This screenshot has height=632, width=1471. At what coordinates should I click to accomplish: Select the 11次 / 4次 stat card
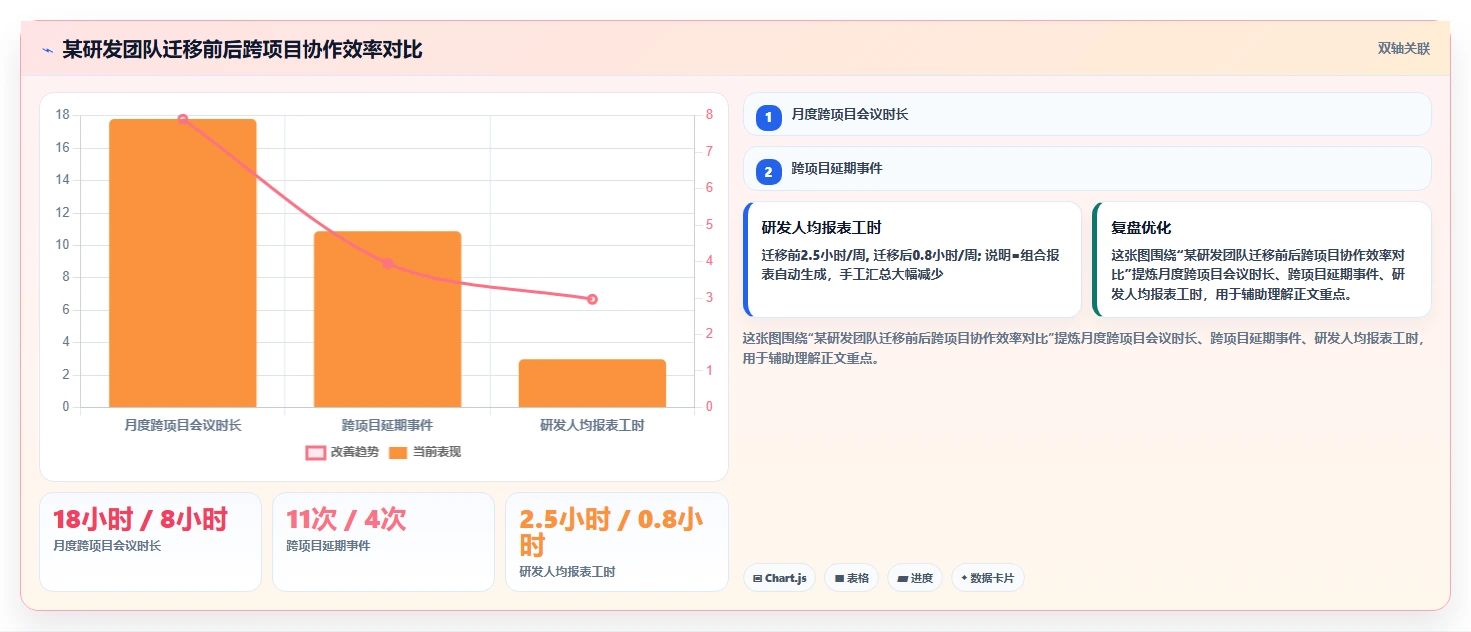(x=383, y=541)
